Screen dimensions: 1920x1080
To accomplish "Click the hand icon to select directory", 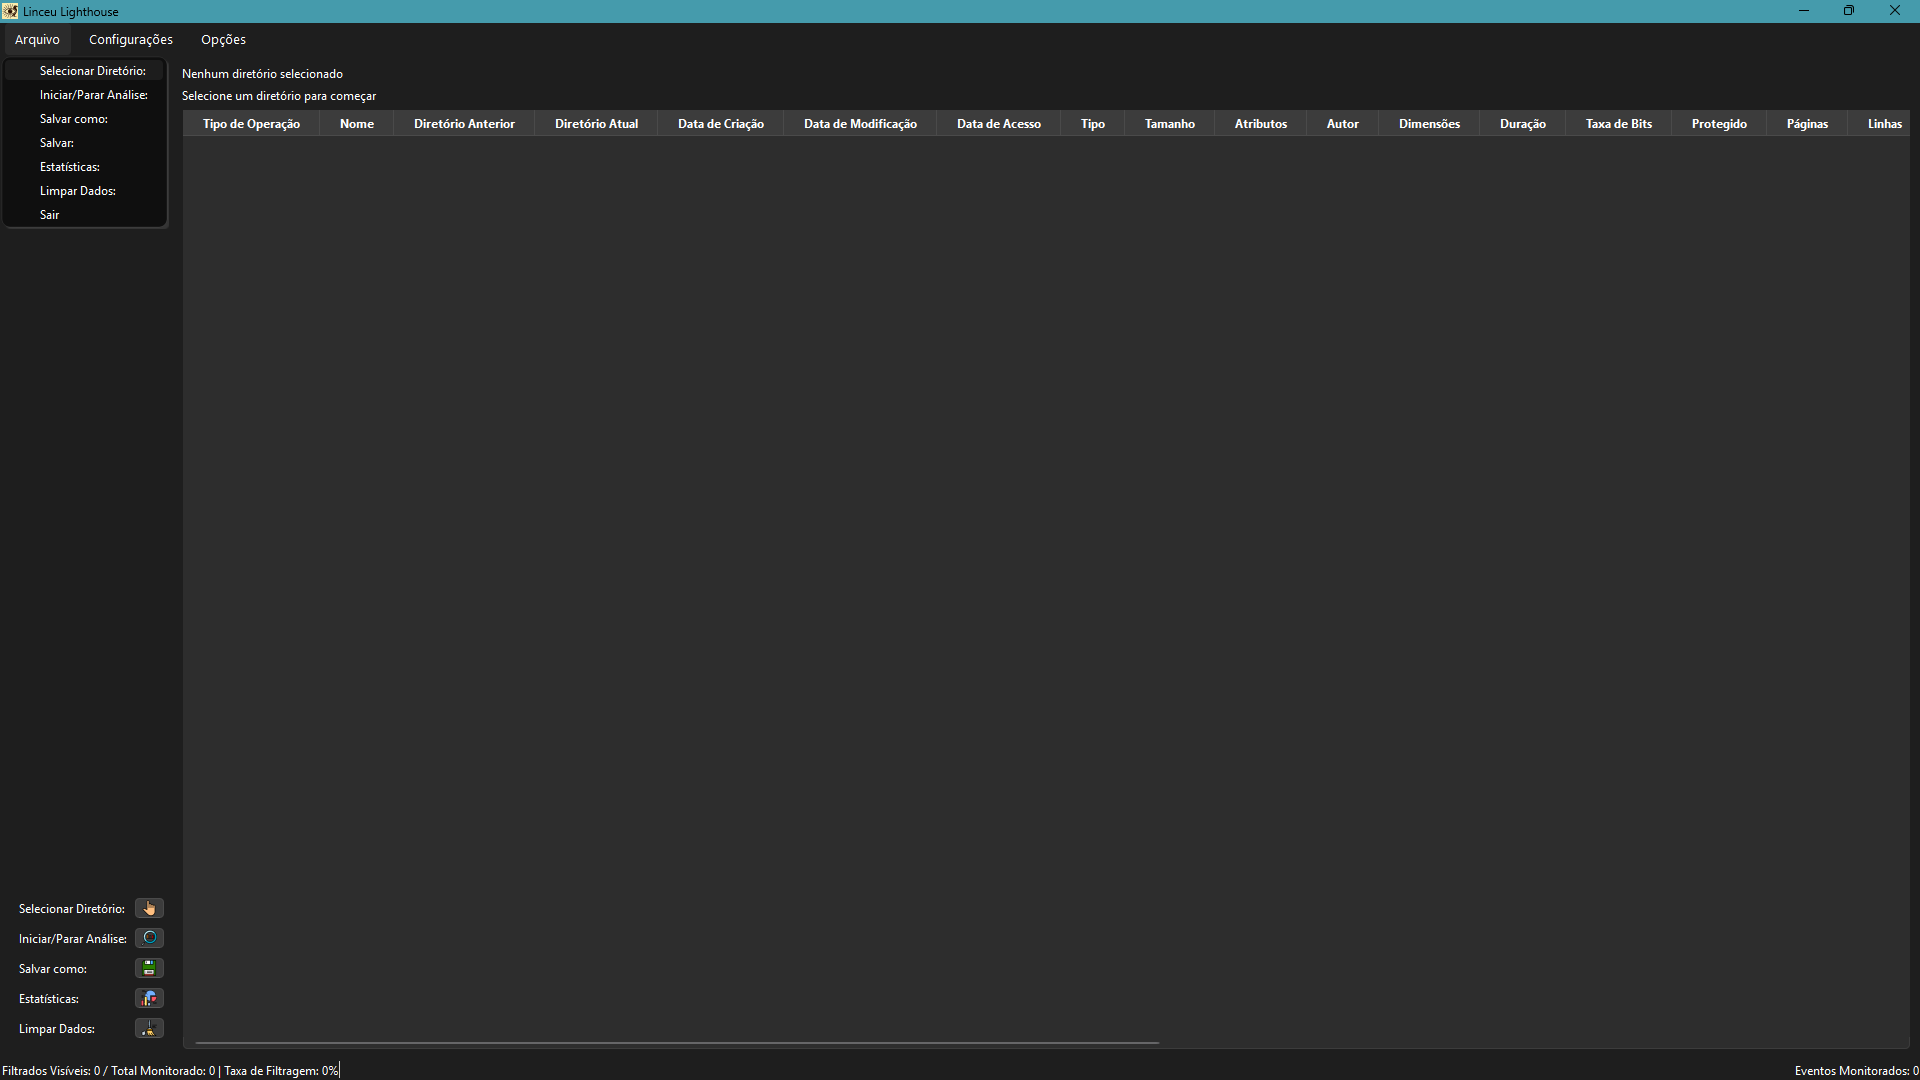I will click(x=149, y=908).
